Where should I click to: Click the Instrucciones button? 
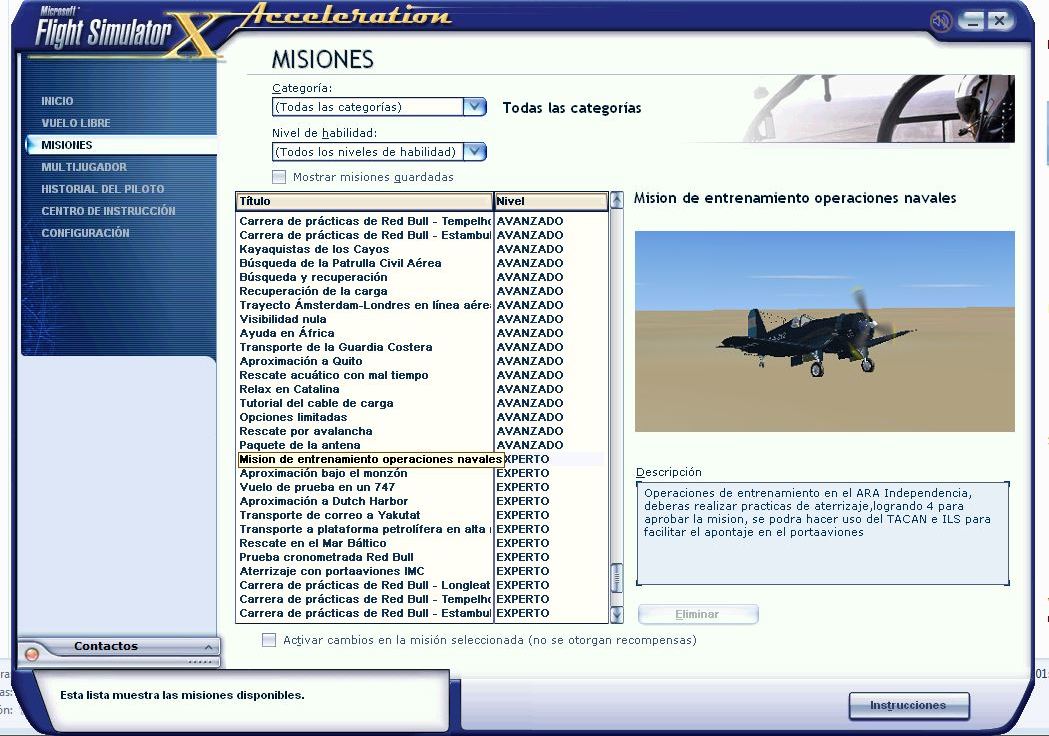coord(909,705)
